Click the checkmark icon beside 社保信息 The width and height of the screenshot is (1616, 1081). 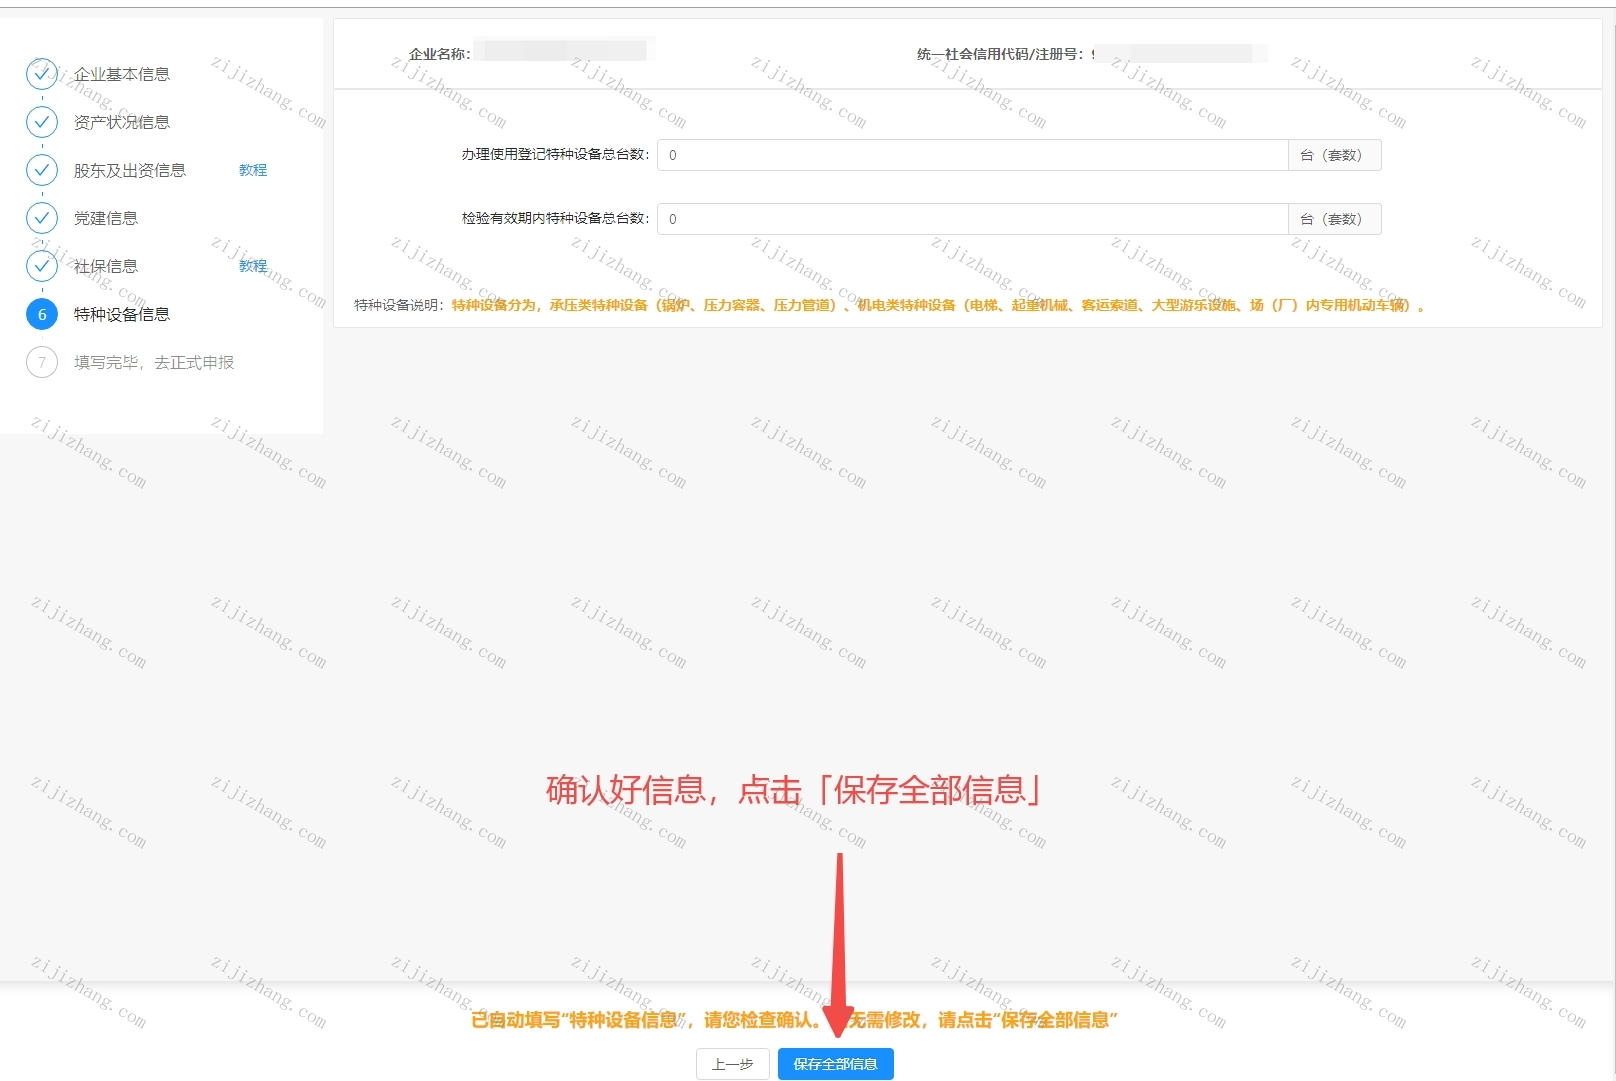pos(42,266)
